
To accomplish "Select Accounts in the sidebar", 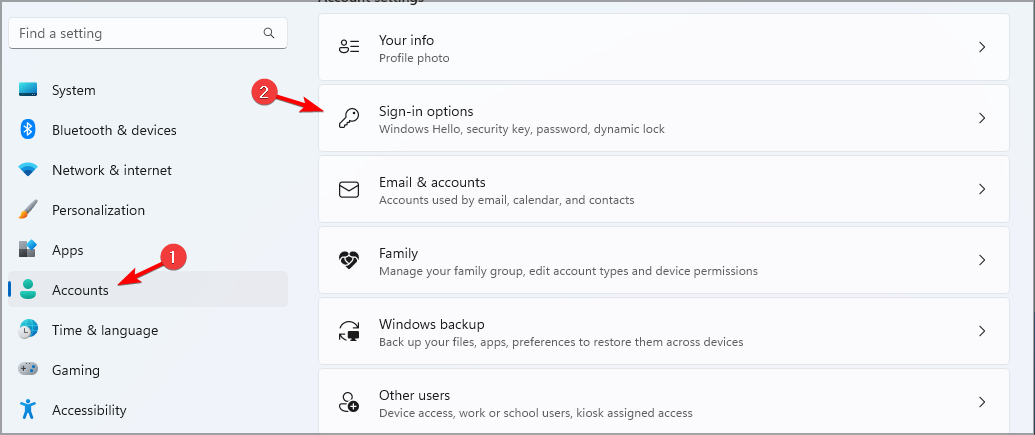I will [80, 290].
